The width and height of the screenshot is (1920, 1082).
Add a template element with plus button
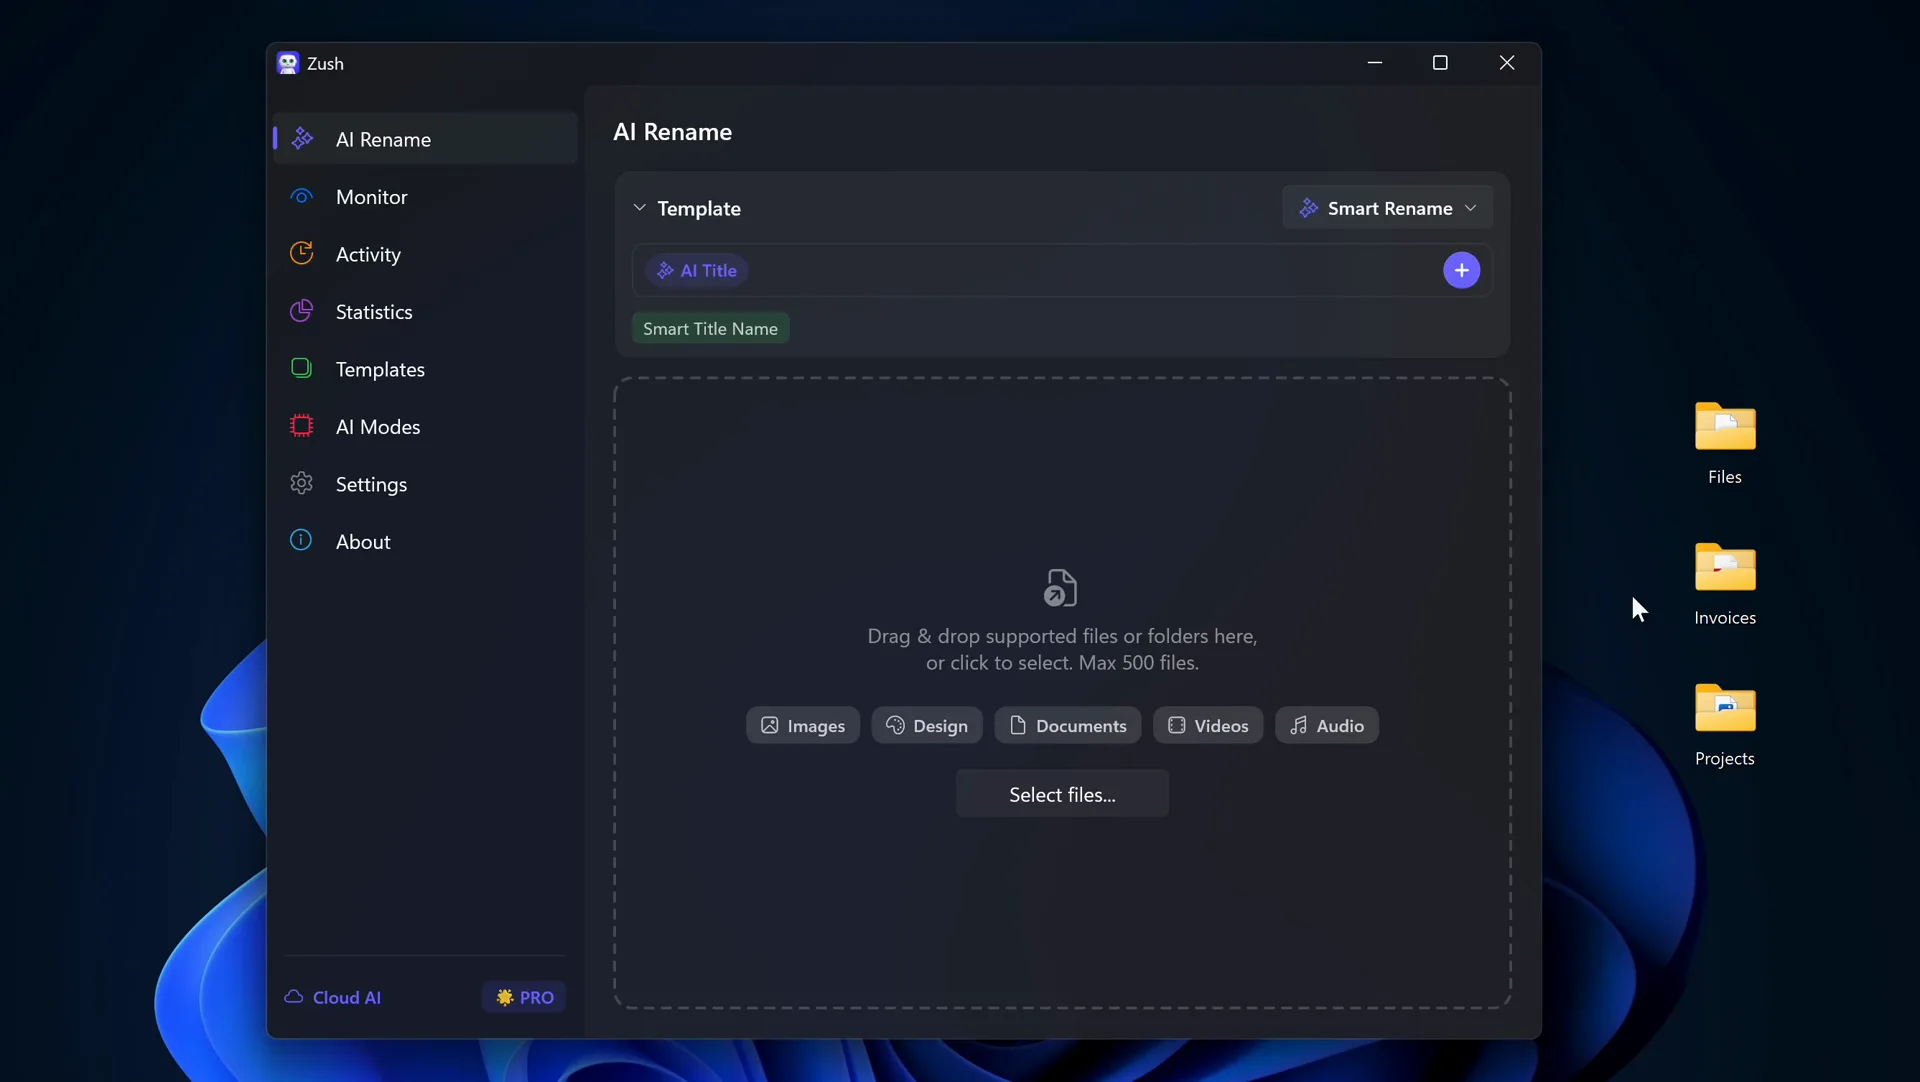1461,270
